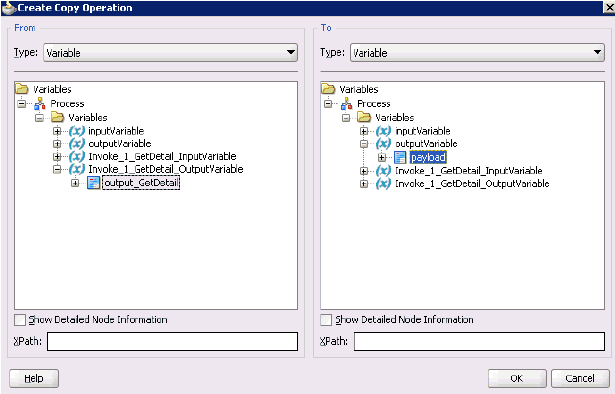Click Invoke_1_GetDetail_OutputVariable (x) icon in To tree
Viewport: 615px width, 394px height.
(x=383, y=184)
